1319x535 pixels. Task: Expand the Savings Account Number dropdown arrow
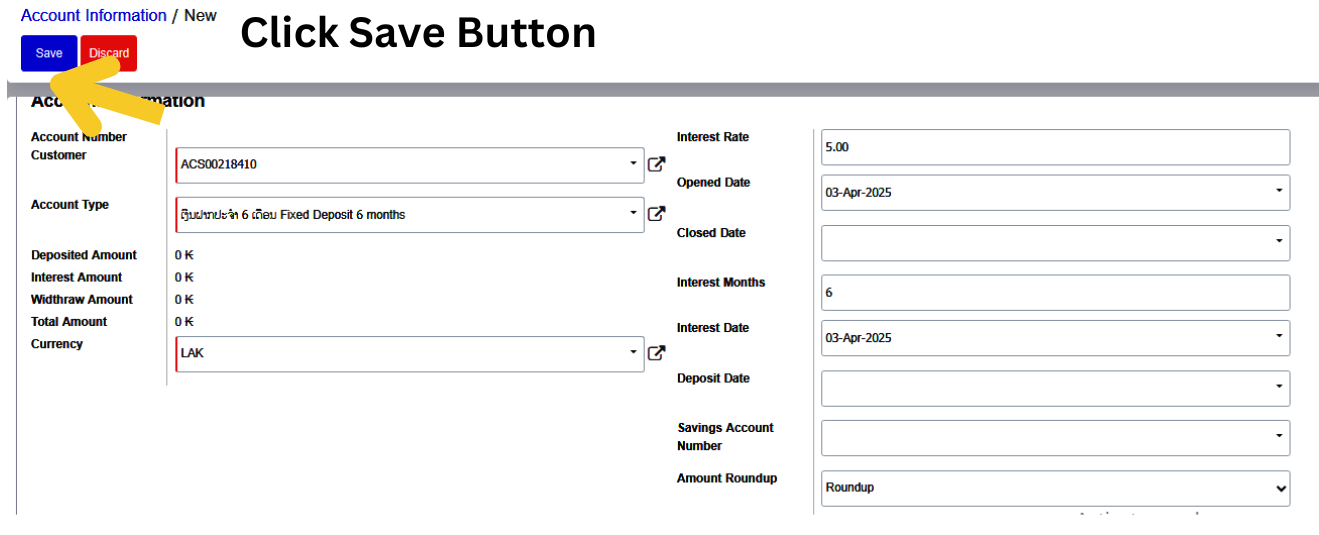(x=1279, y=436)
